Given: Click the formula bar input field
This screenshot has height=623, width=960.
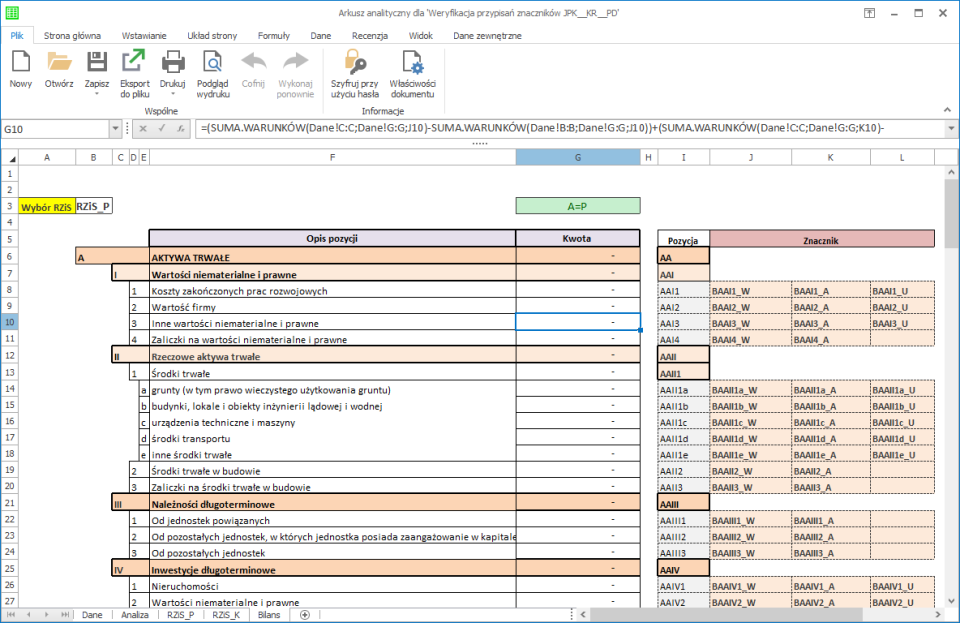Looking at the screenshot, I should coord(560,128).
